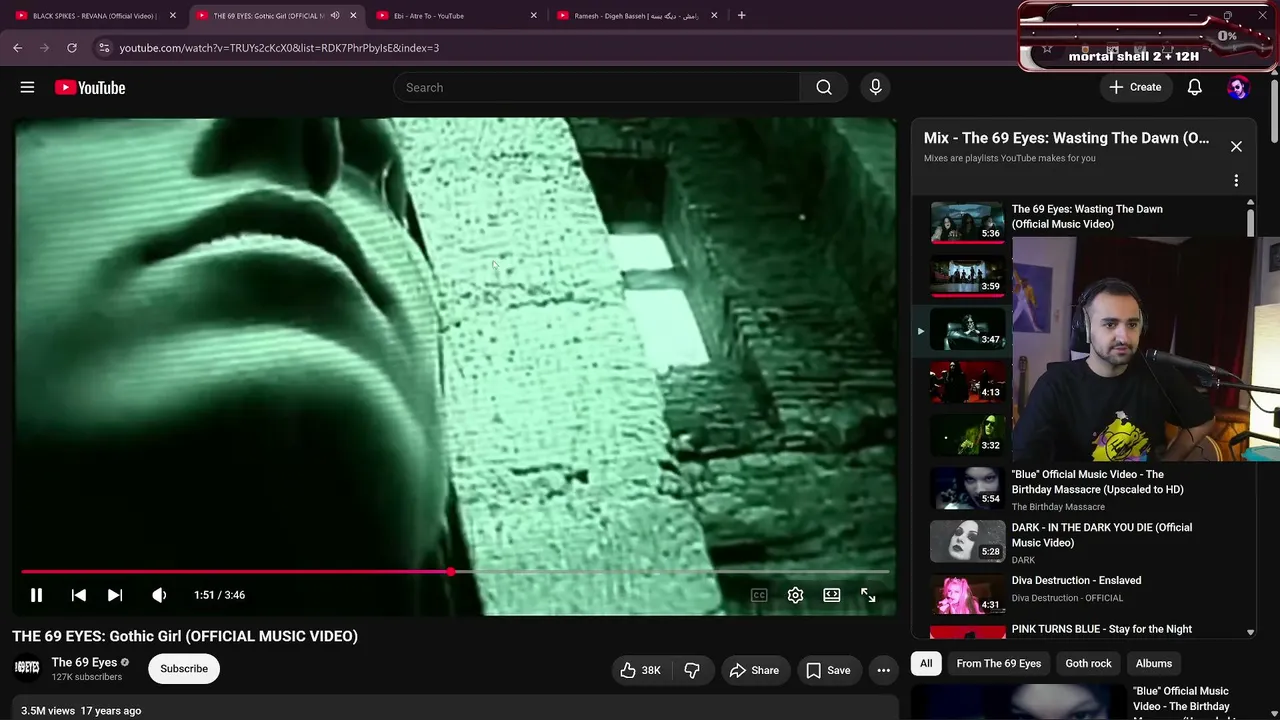
Task: Open the account avatar menu
Action: (x=1238, y=87)
